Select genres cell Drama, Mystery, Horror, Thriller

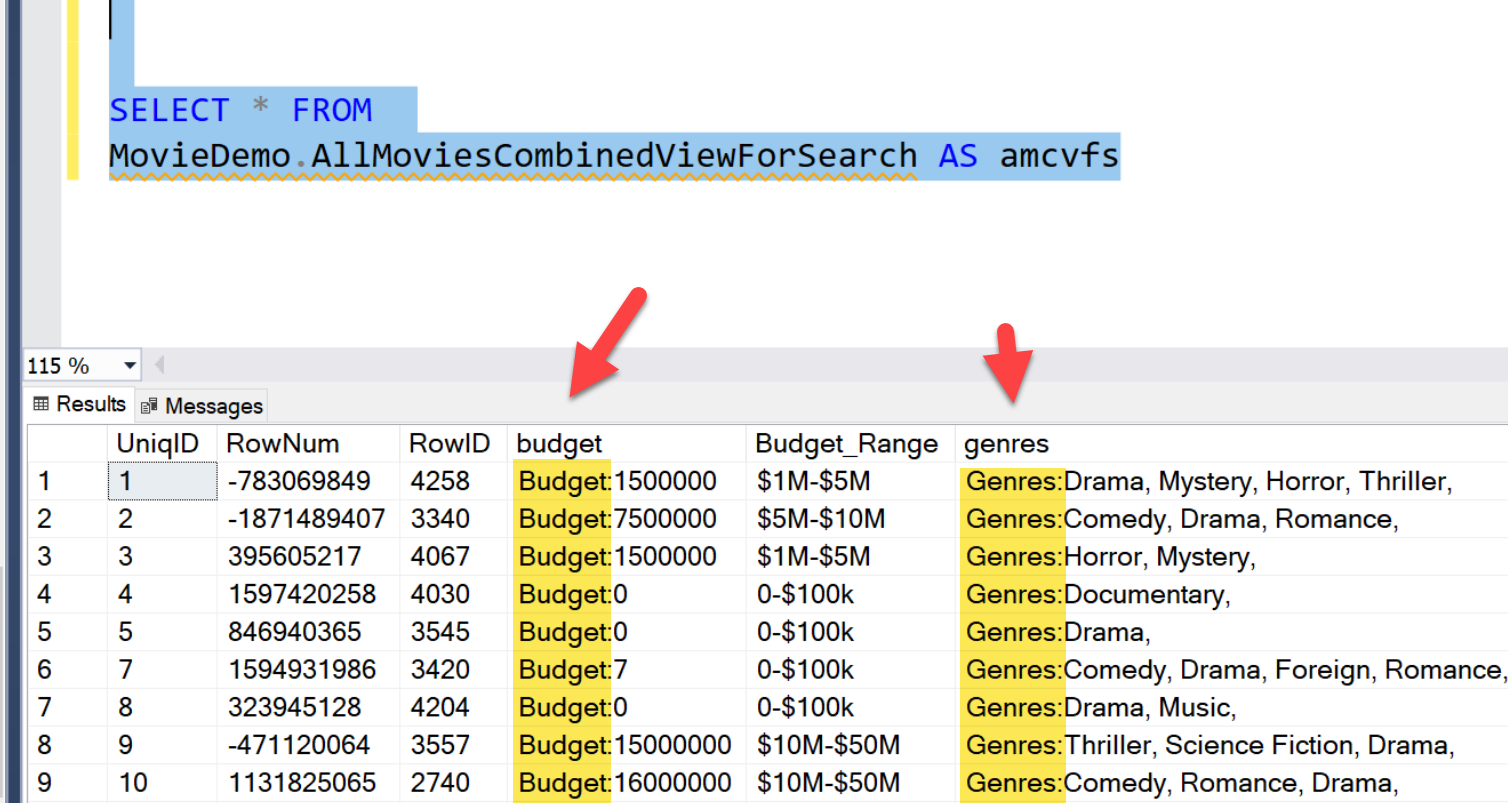(x=1231, y=481)
